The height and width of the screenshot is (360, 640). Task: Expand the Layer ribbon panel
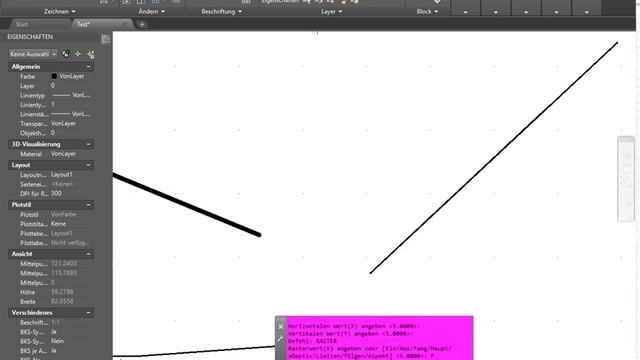pos(331,11)
